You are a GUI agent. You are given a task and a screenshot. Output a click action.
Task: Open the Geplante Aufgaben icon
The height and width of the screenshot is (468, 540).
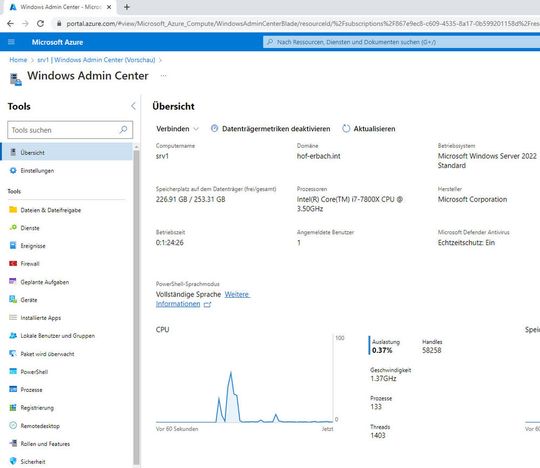point(13,281)
